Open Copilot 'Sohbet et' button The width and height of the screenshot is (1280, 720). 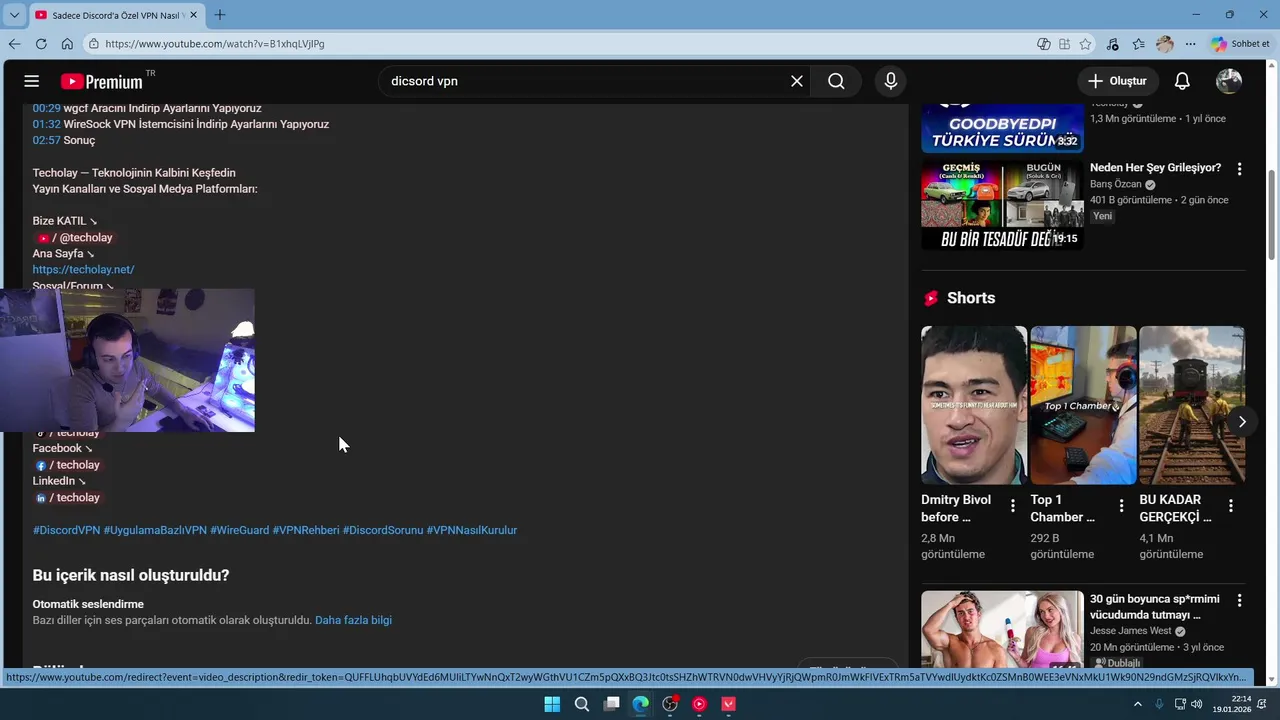click(x=1240, y=44)
